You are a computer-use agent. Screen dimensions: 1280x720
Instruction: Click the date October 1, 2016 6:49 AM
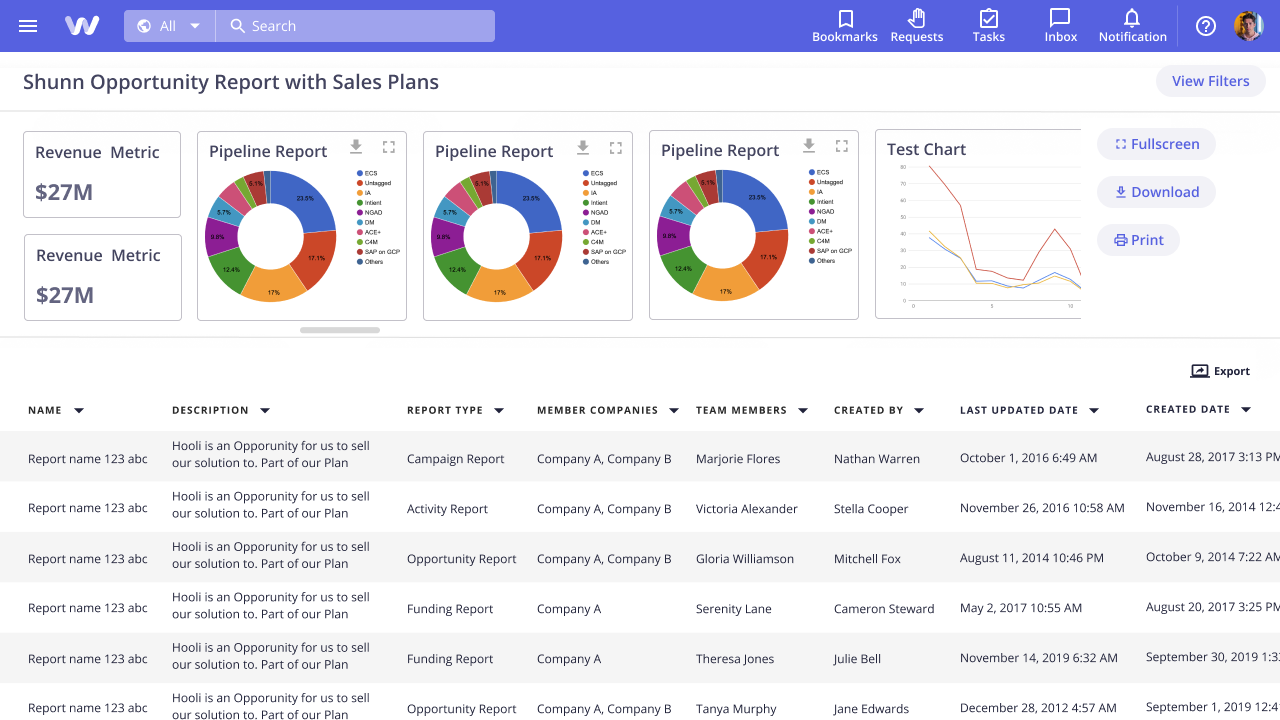pyautogui.click(x=1028, y=458)
